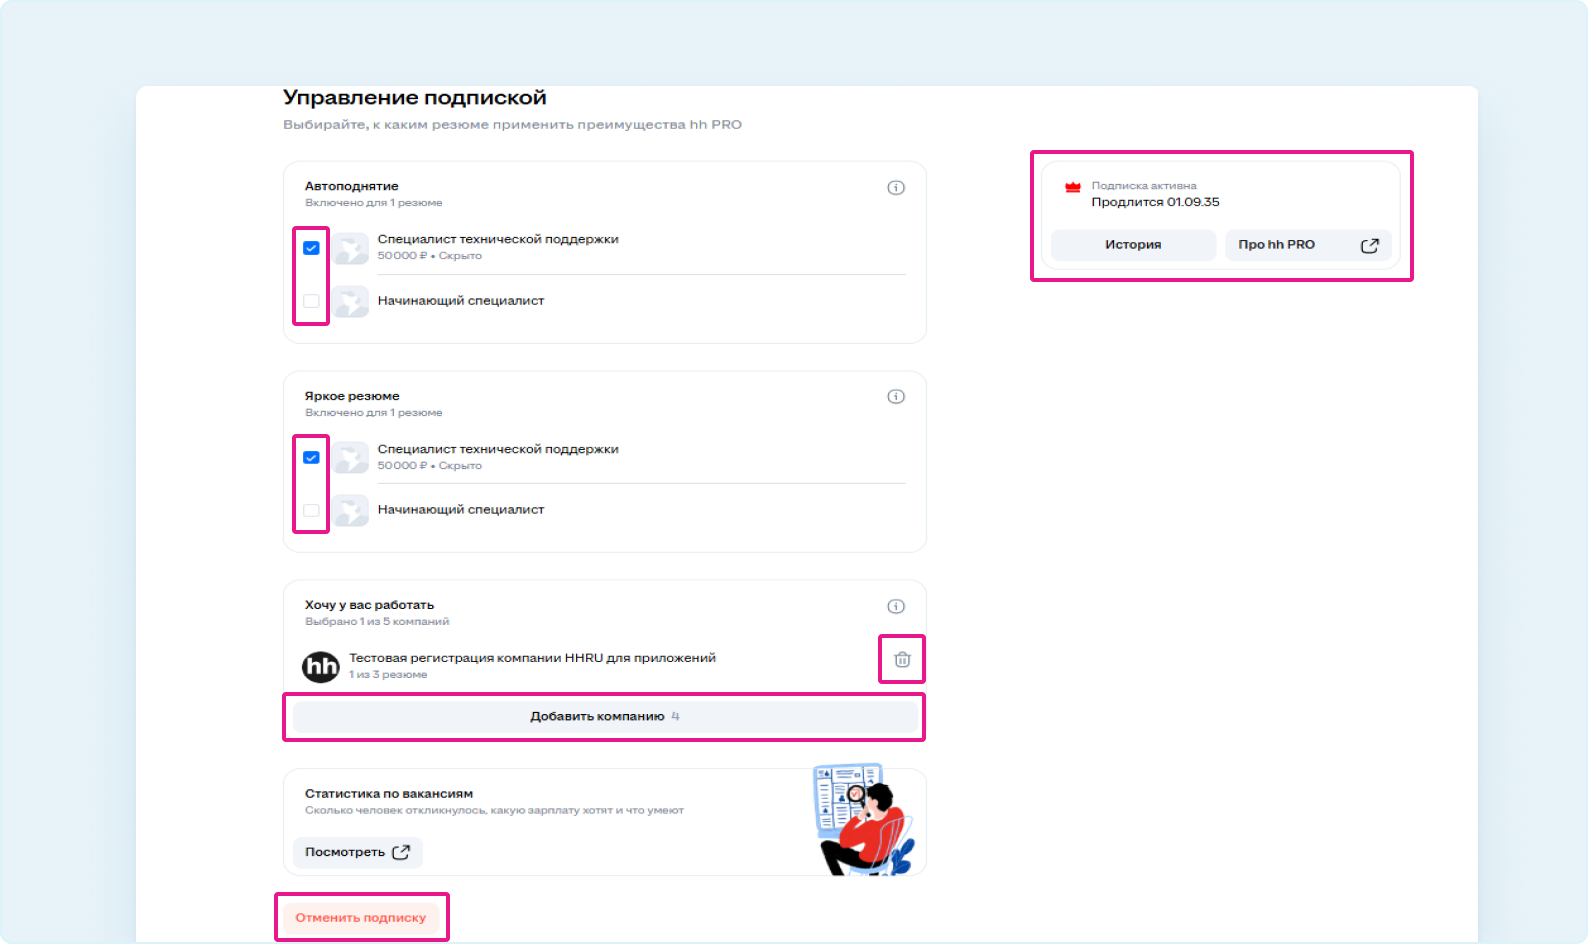
Task: Click resume avatar of Специалист in Автоподнятие
Action: coord(351,249)
